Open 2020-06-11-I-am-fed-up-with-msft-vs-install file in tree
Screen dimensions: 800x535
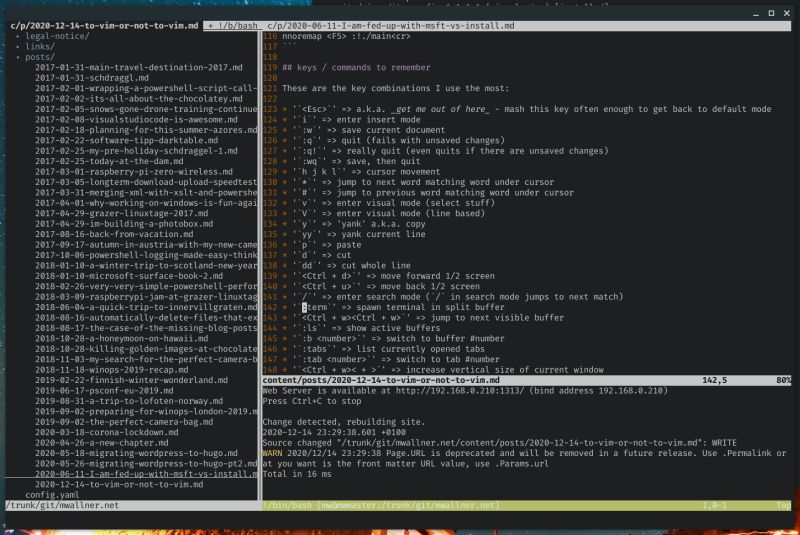pos(146,474)
